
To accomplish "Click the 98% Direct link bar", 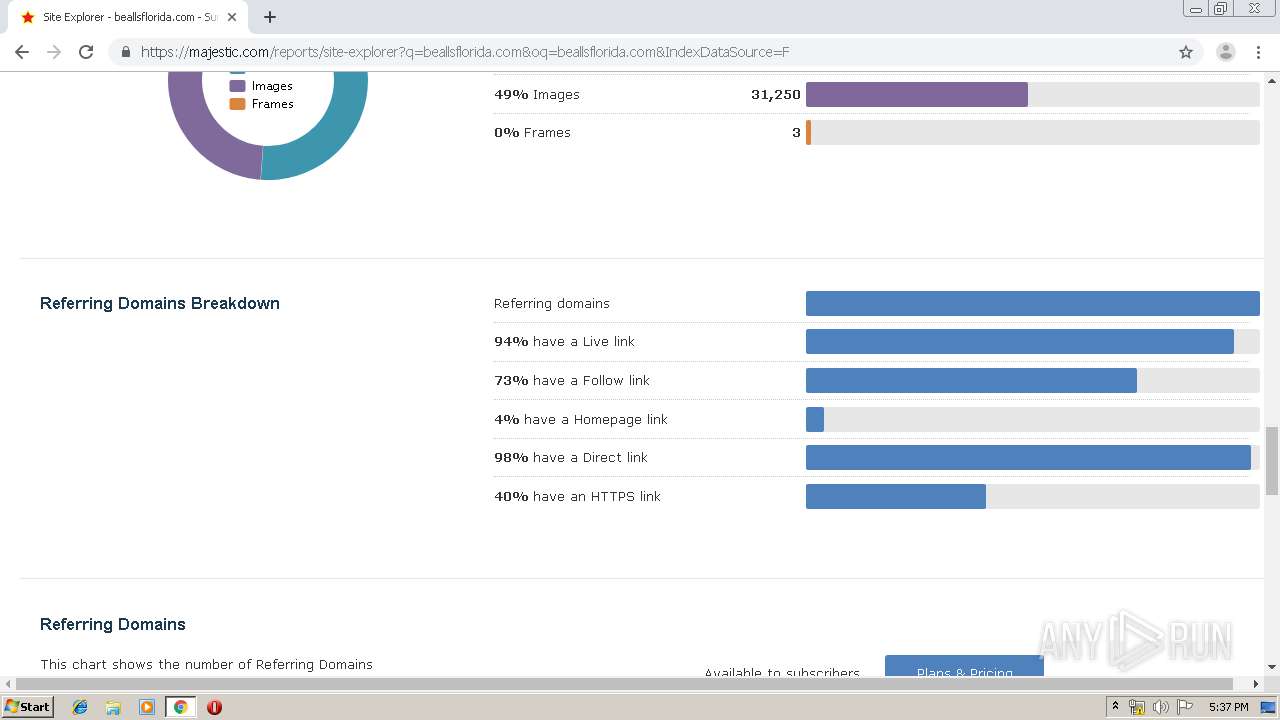I will pos(1028,458).
